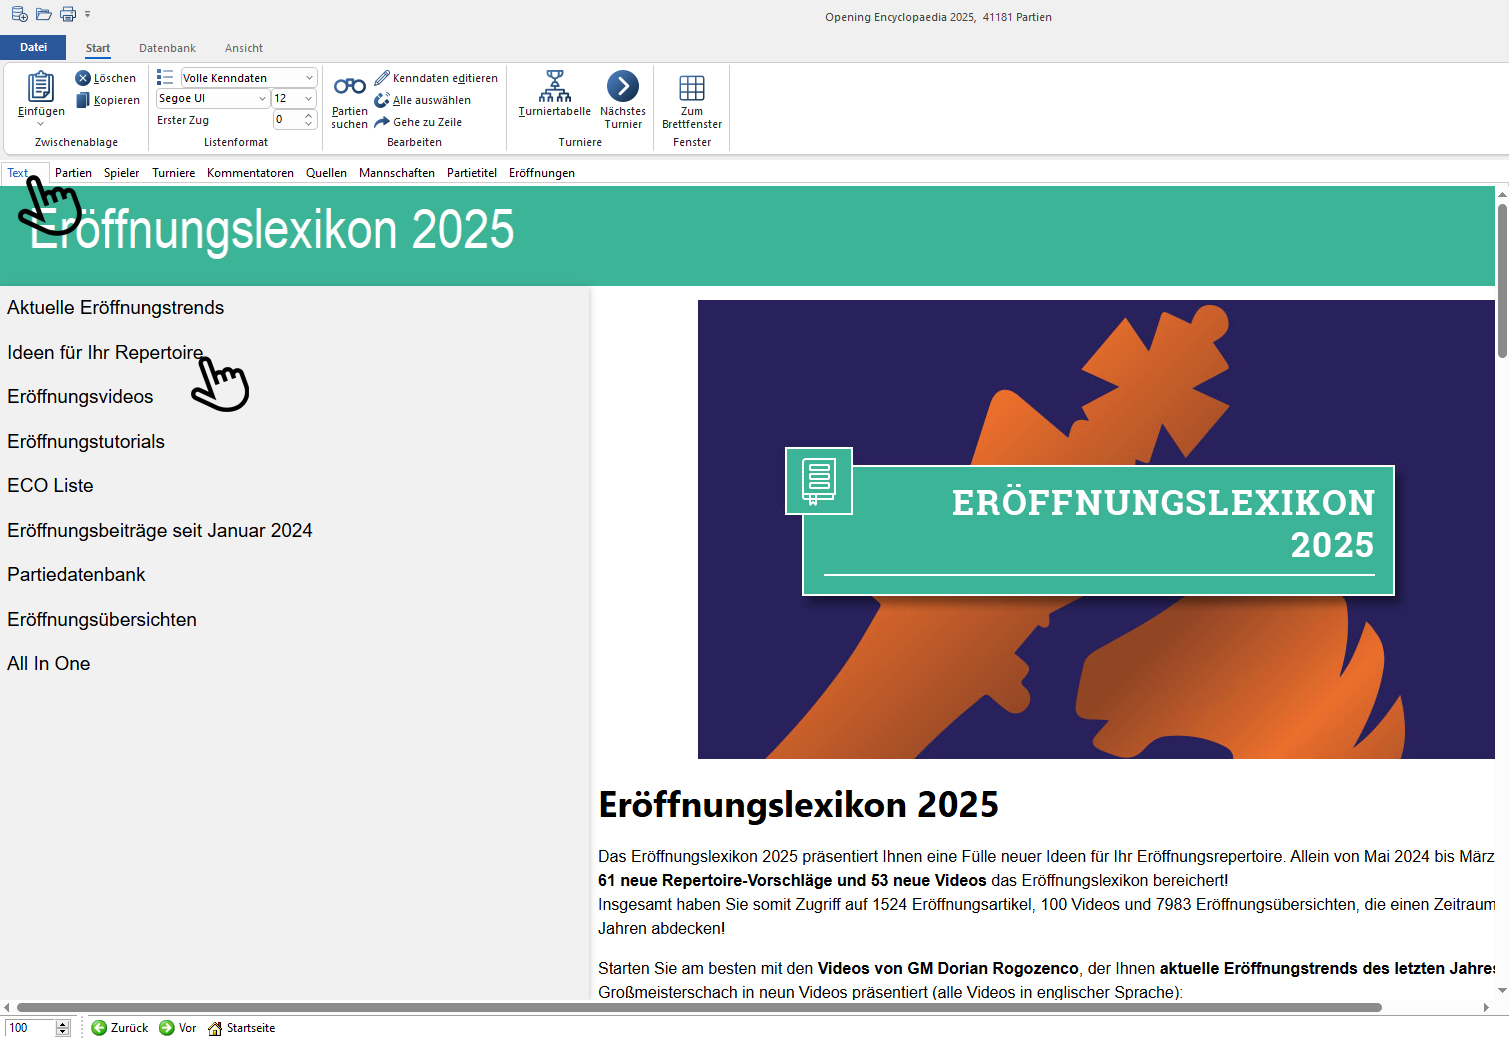The height and width of the screenshot is (1038, 1509).
Task: Open the Segoe UI font dropdown
Action: 262,99
